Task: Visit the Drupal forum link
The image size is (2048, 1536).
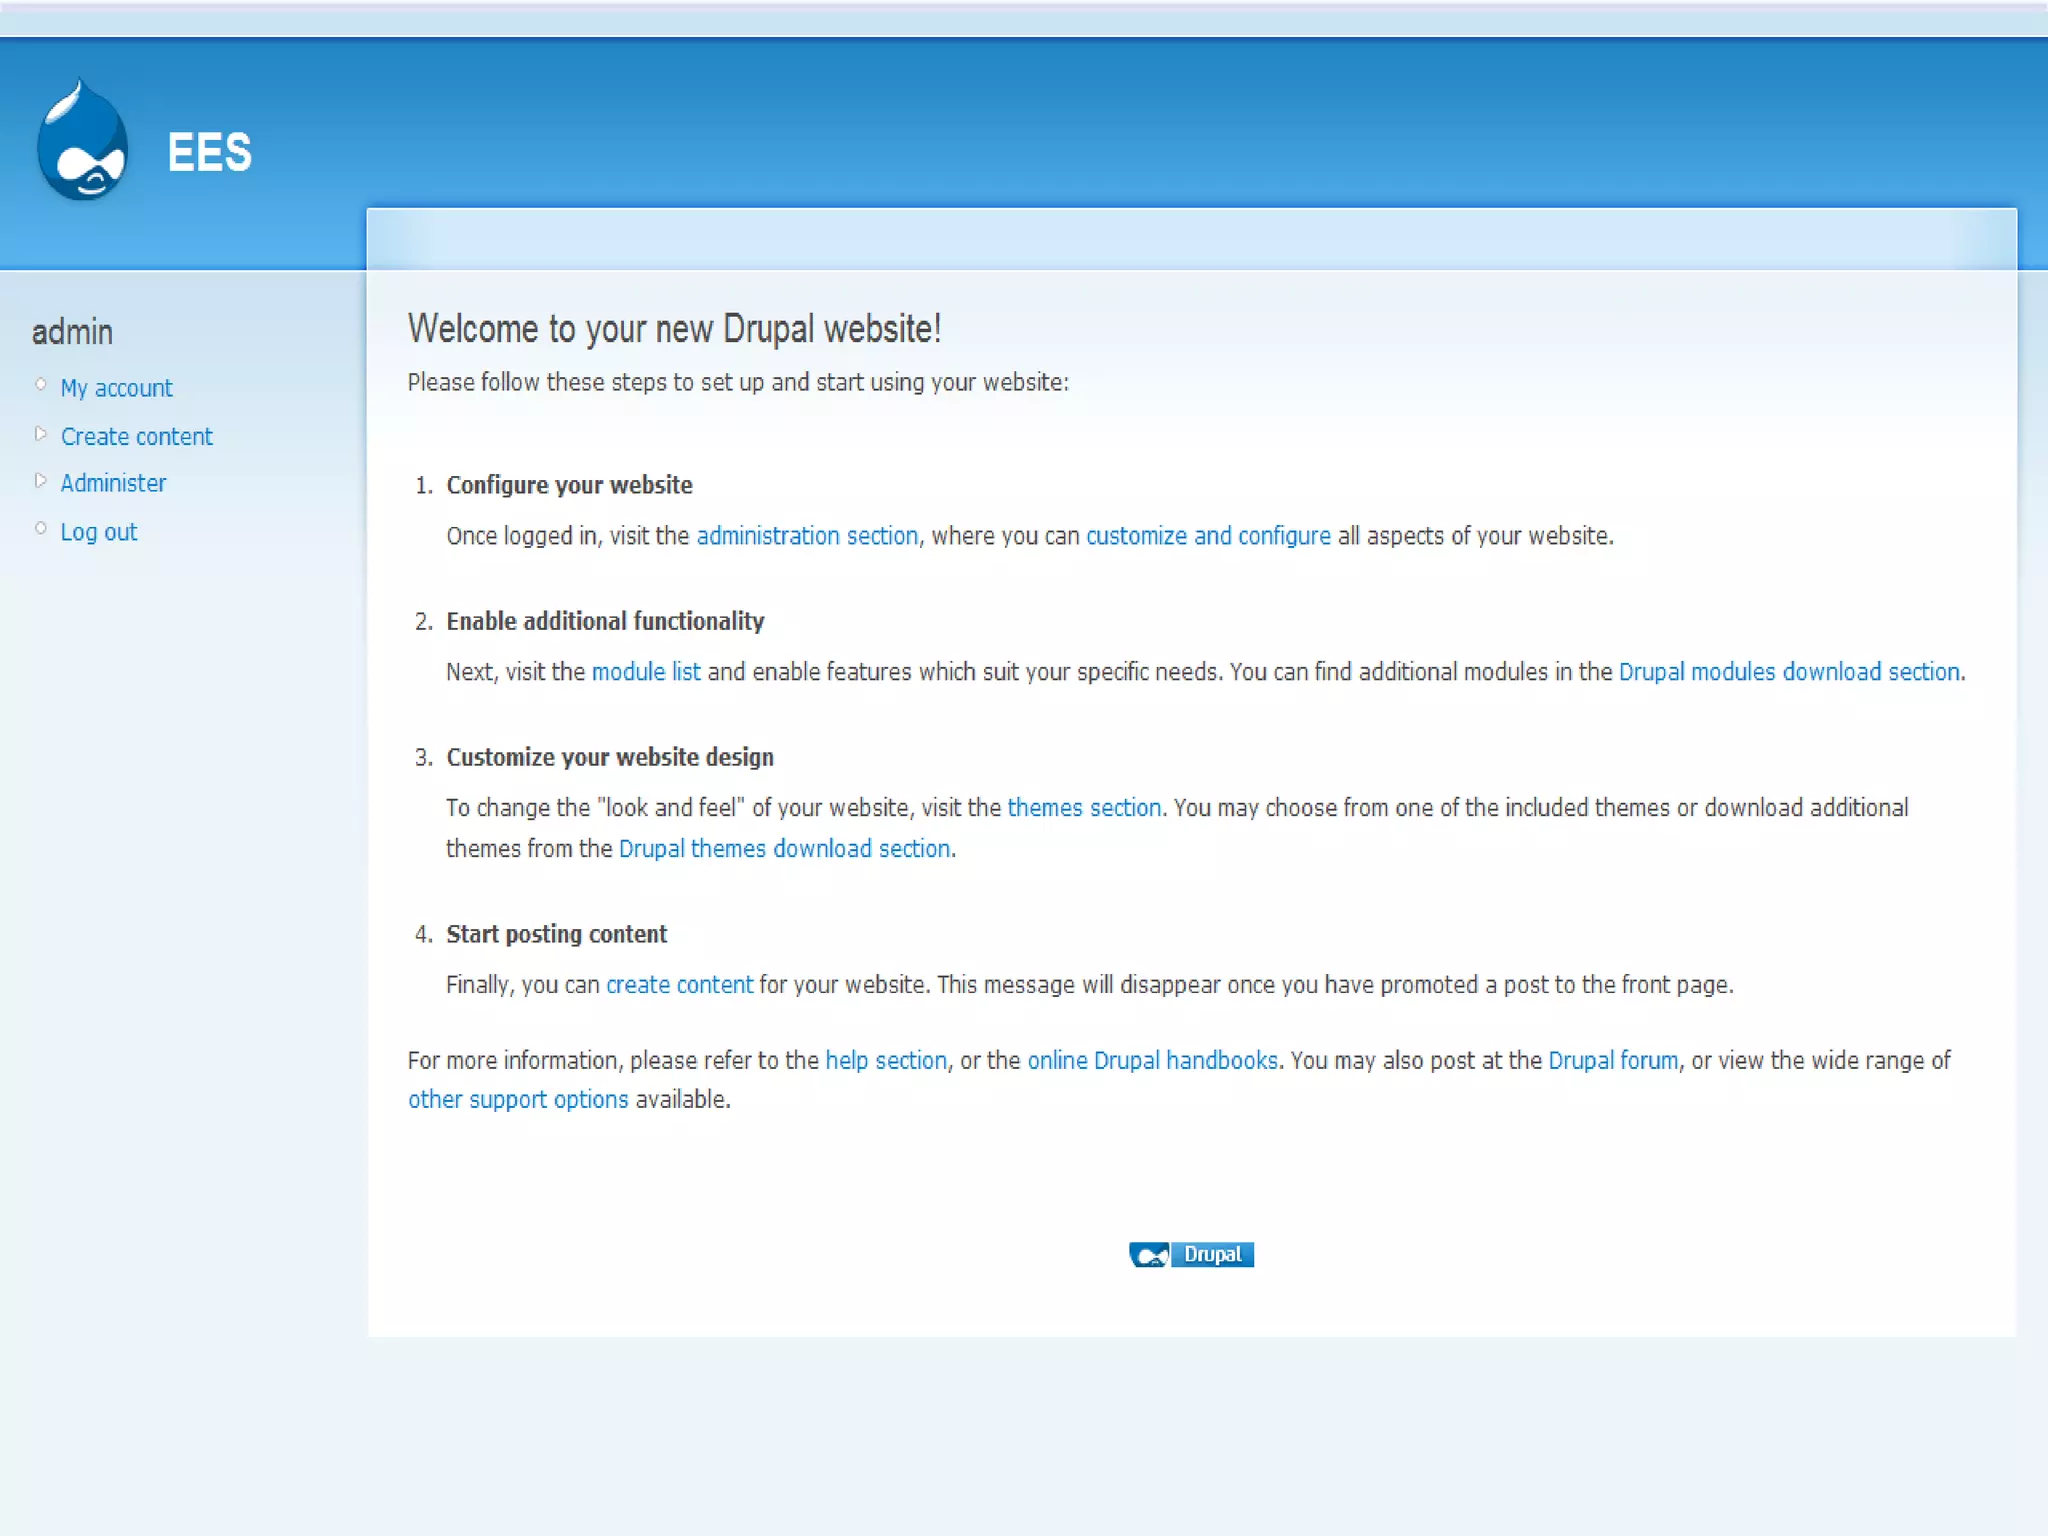Action: click(x=1612, y=1061)
